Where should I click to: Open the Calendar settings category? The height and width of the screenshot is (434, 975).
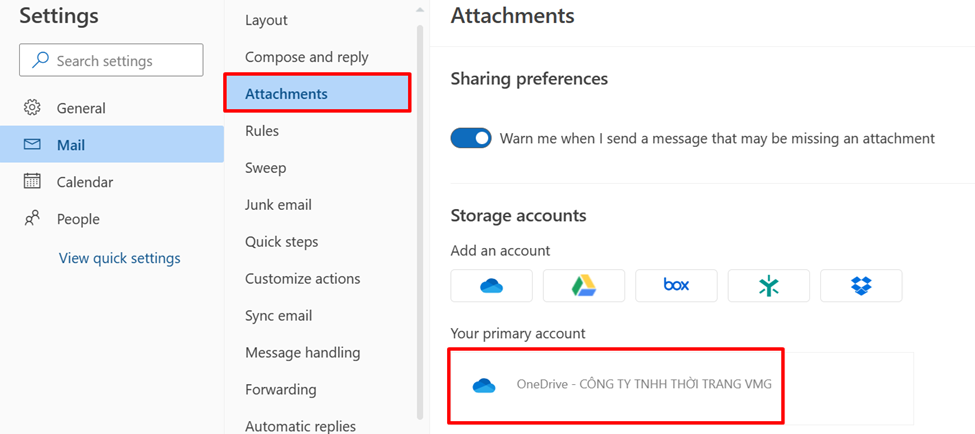coord(112,182)
